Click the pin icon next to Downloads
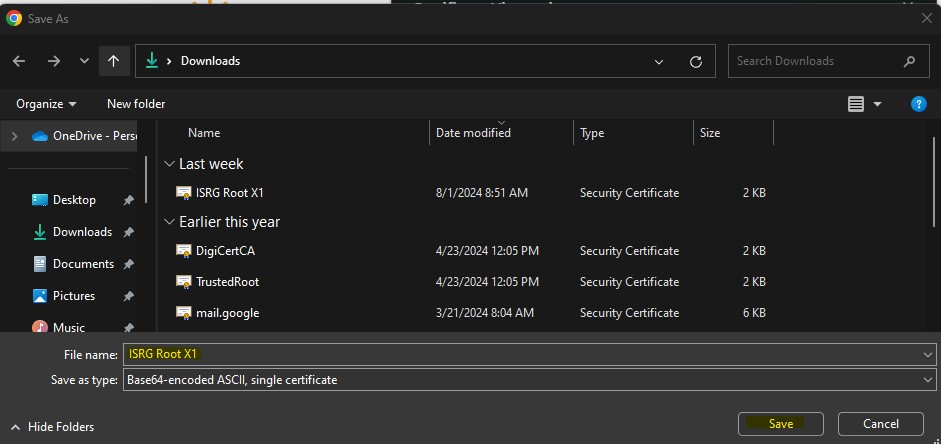941x444 pixels. coord(128,232)
